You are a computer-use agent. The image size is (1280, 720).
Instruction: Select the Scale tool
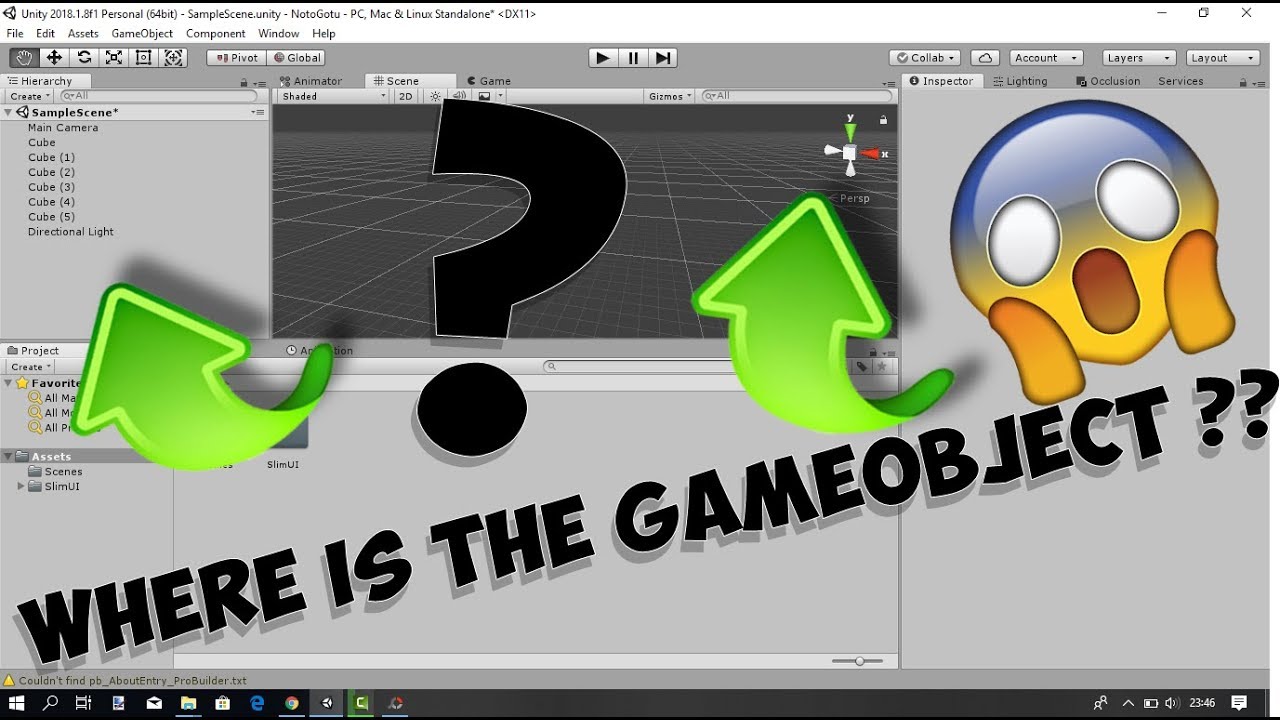point(114,58)
